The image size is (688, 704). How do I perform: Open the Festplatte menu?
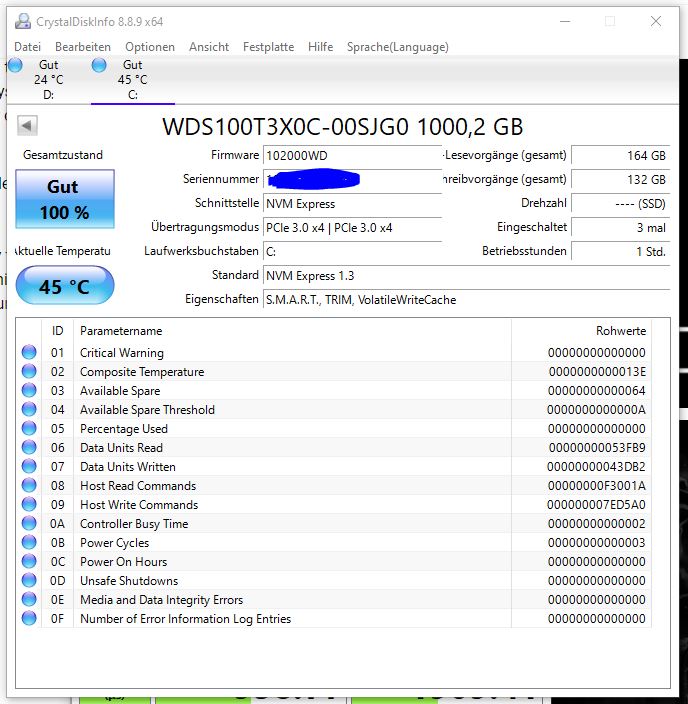click(x=269, y=47)
